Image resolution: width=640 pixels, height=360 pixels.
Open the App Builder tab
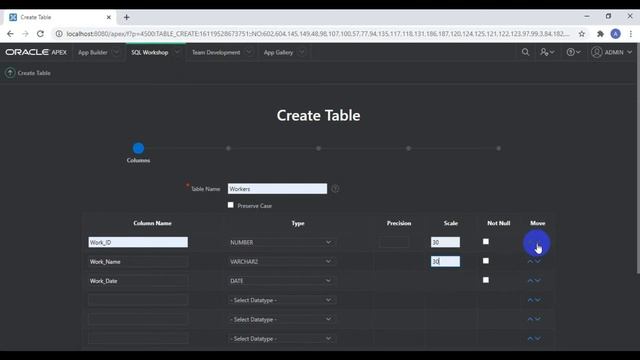pyautogui.click(x=93, y=52)
